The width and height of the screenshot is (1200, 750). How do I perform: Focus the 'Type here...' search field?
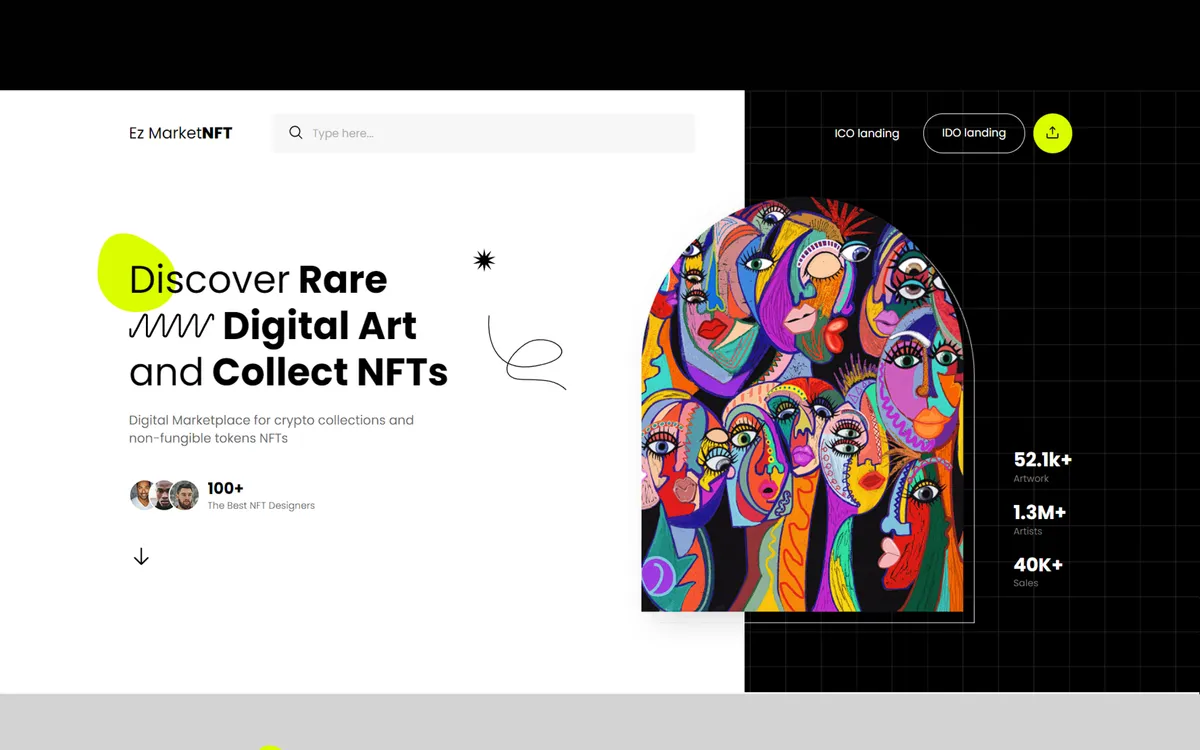pyautogui.click(x=484, y=133)
